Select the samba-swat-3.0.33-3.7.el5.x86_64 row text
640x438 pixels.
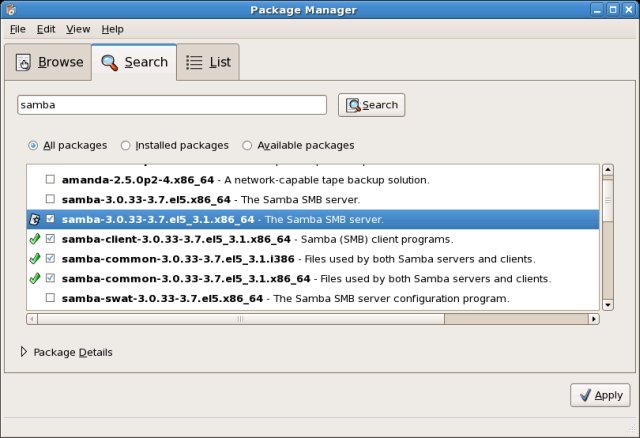coord(285,298)
